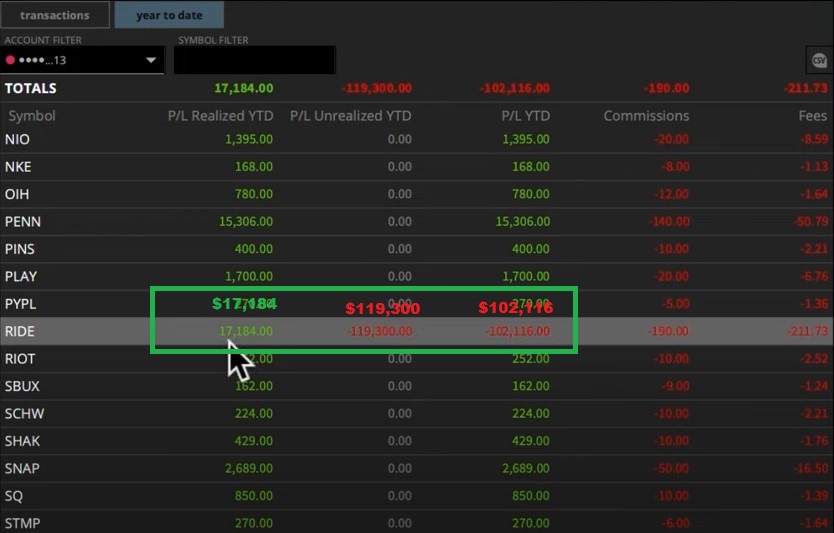Sort by P/L YTD column header

pos(526,115)
